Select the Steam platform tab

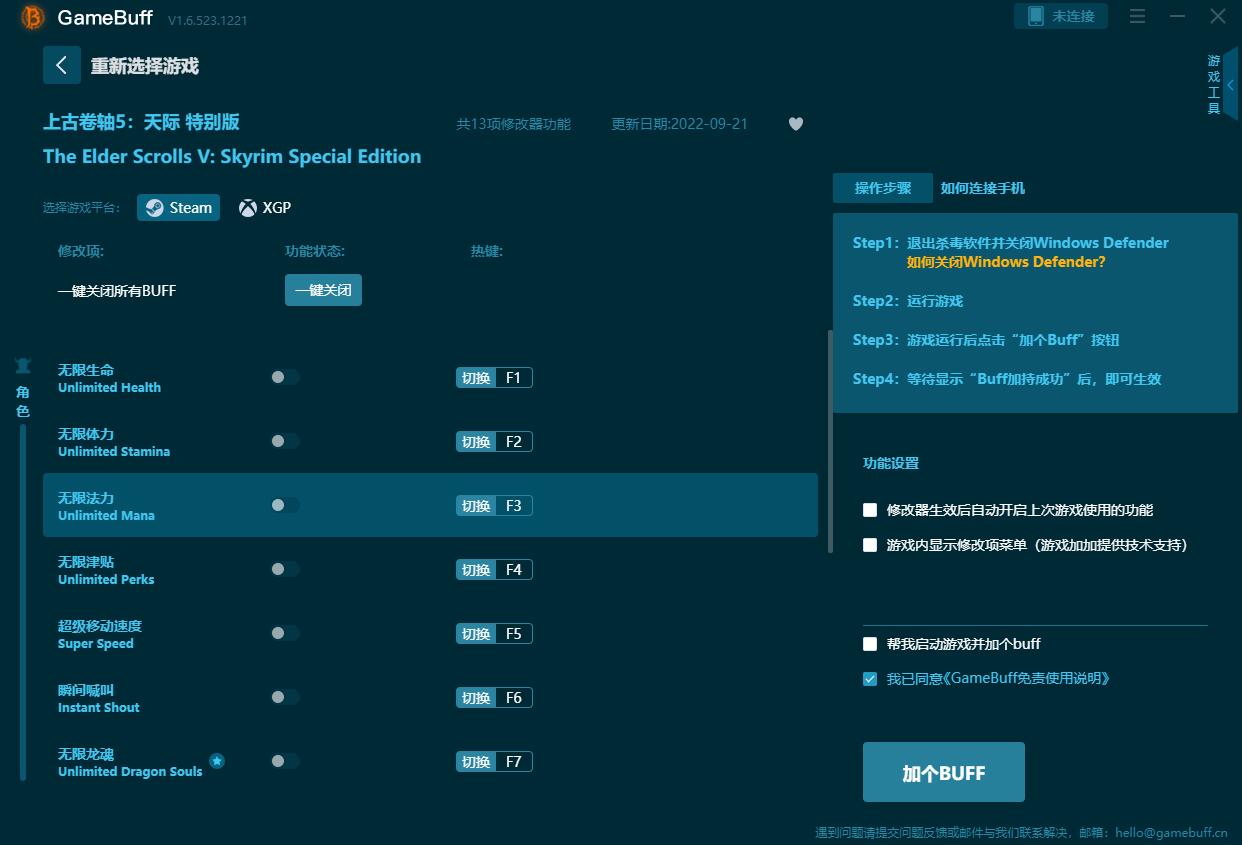(x=178, y=208)
